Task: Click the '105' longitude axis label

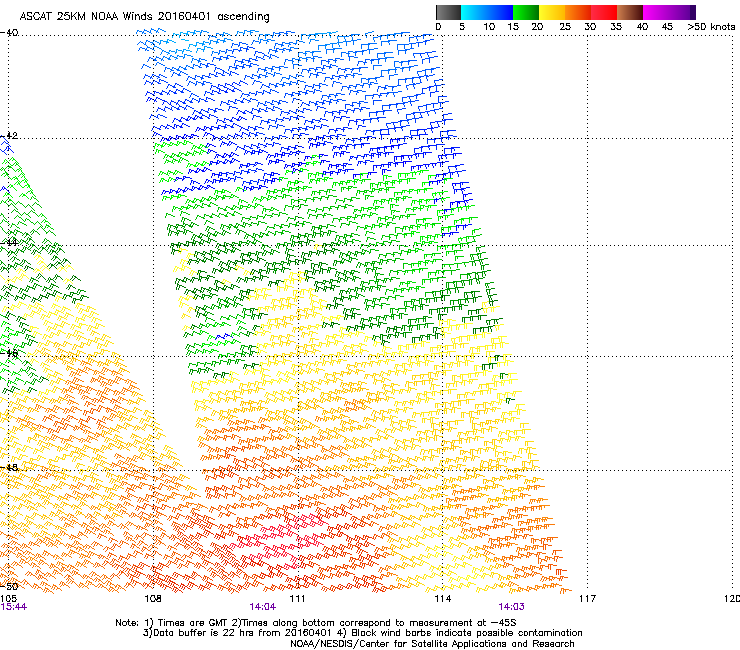Action: pos(8,599)
